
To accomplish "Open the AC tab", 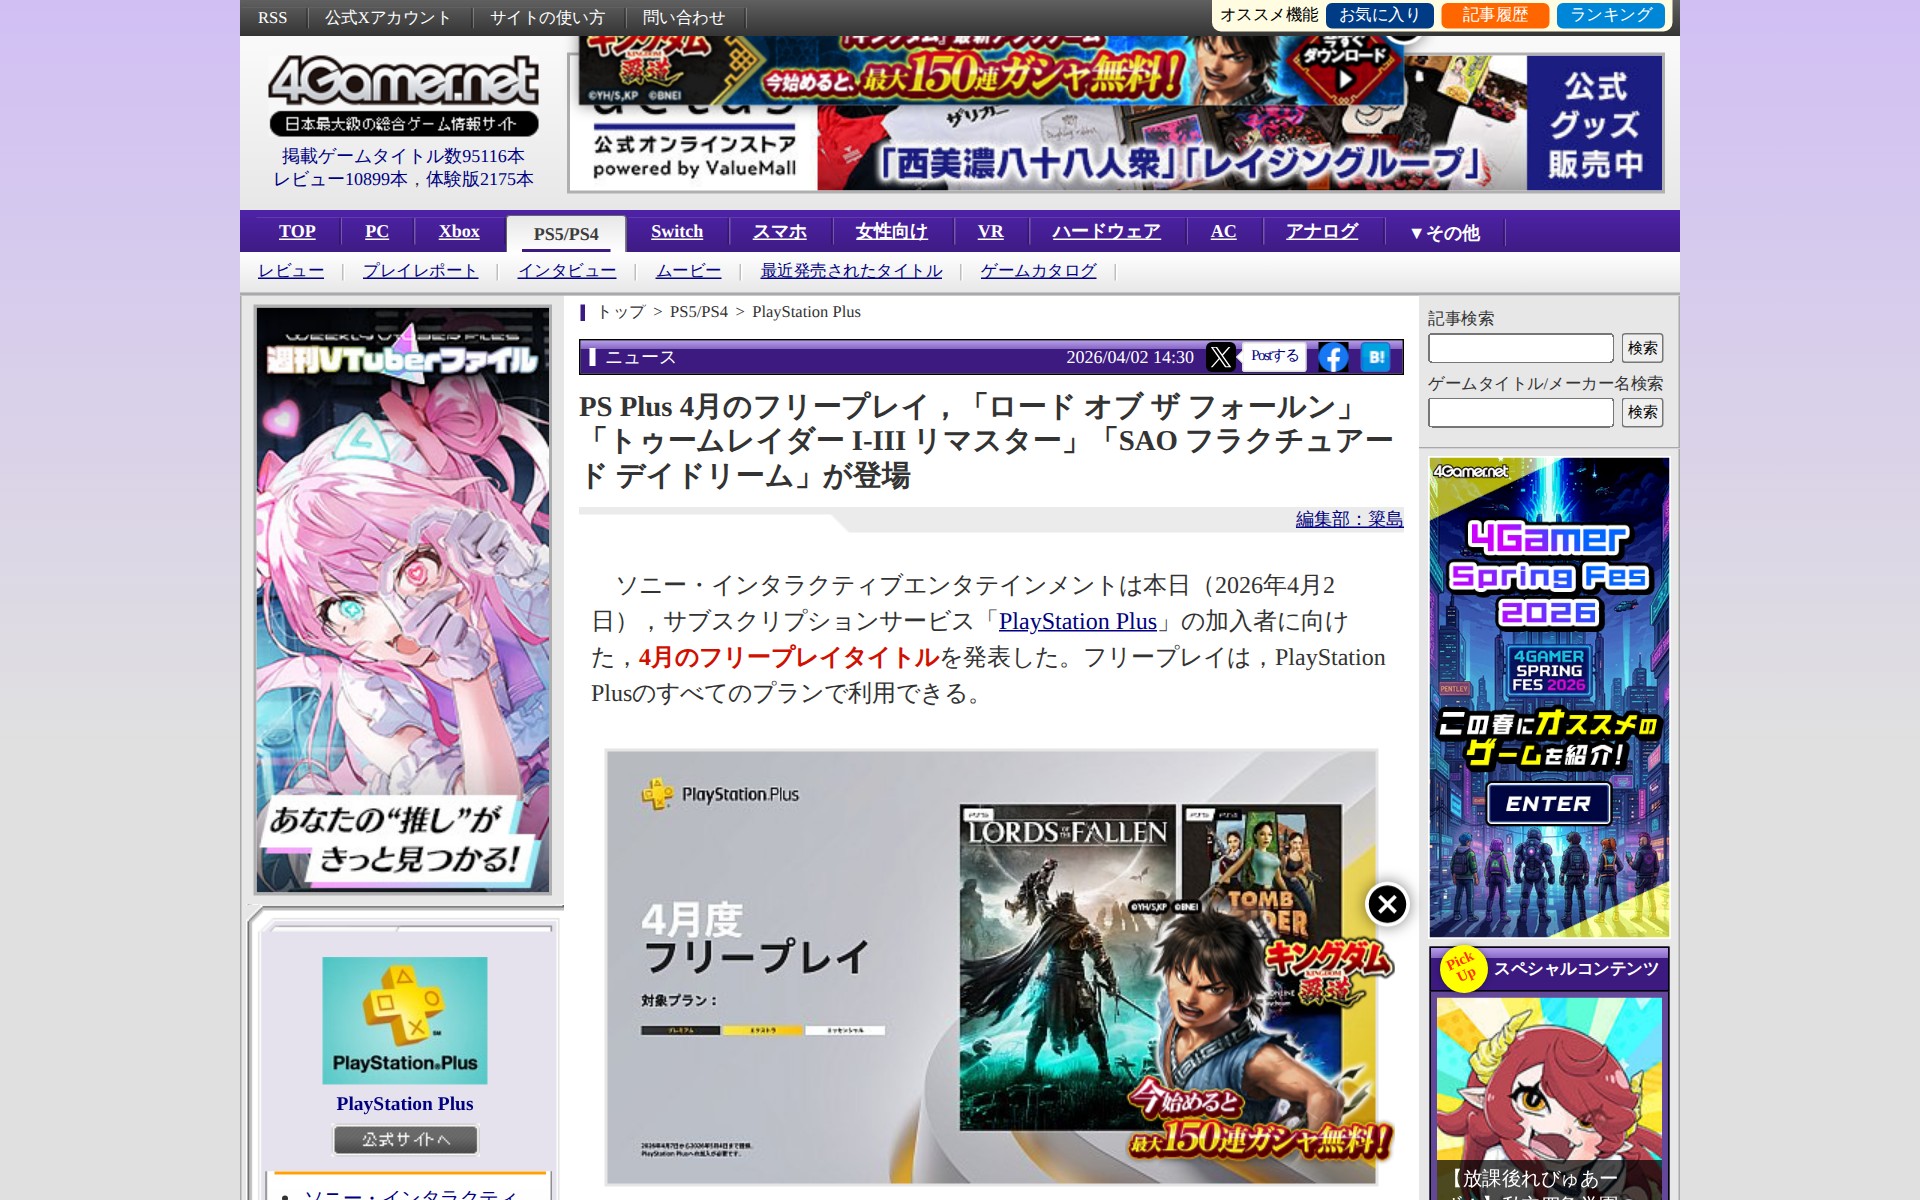I will click(x=1224, y=232).
